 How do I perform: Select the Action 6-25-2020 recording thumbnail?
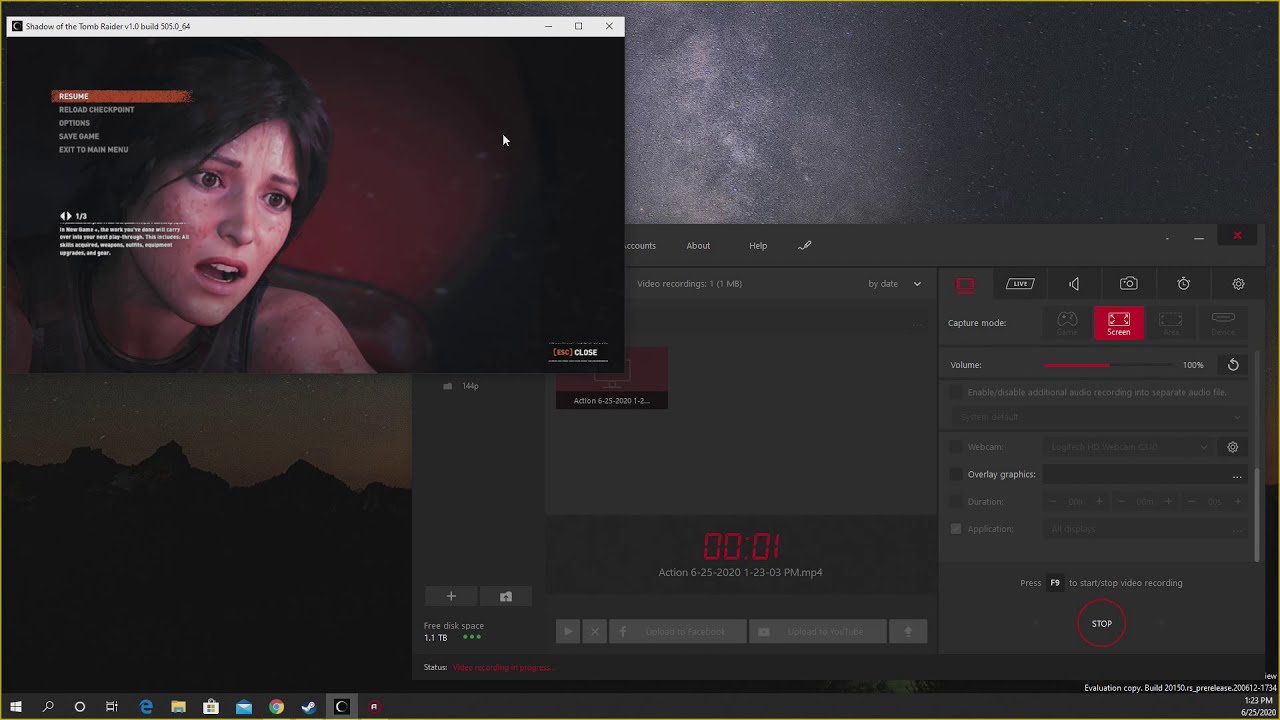(612, 378)
